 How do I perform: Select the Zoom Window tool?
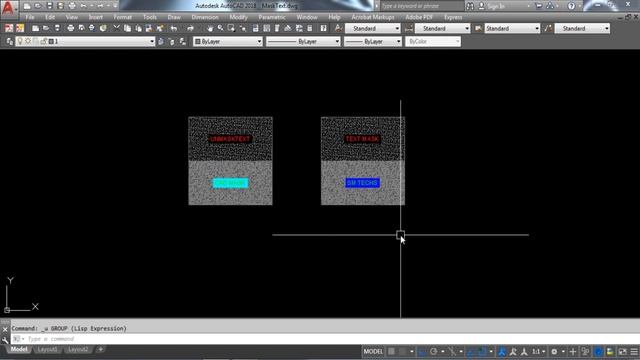(x=231, y=28)
